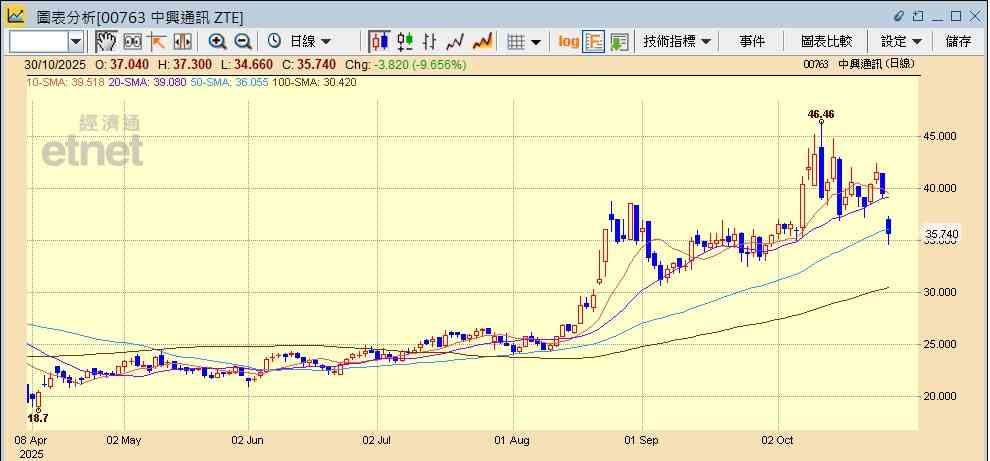Click the zoom out magnifier icon
Viewport: 990px width, 461px height.
coord(243,41)
